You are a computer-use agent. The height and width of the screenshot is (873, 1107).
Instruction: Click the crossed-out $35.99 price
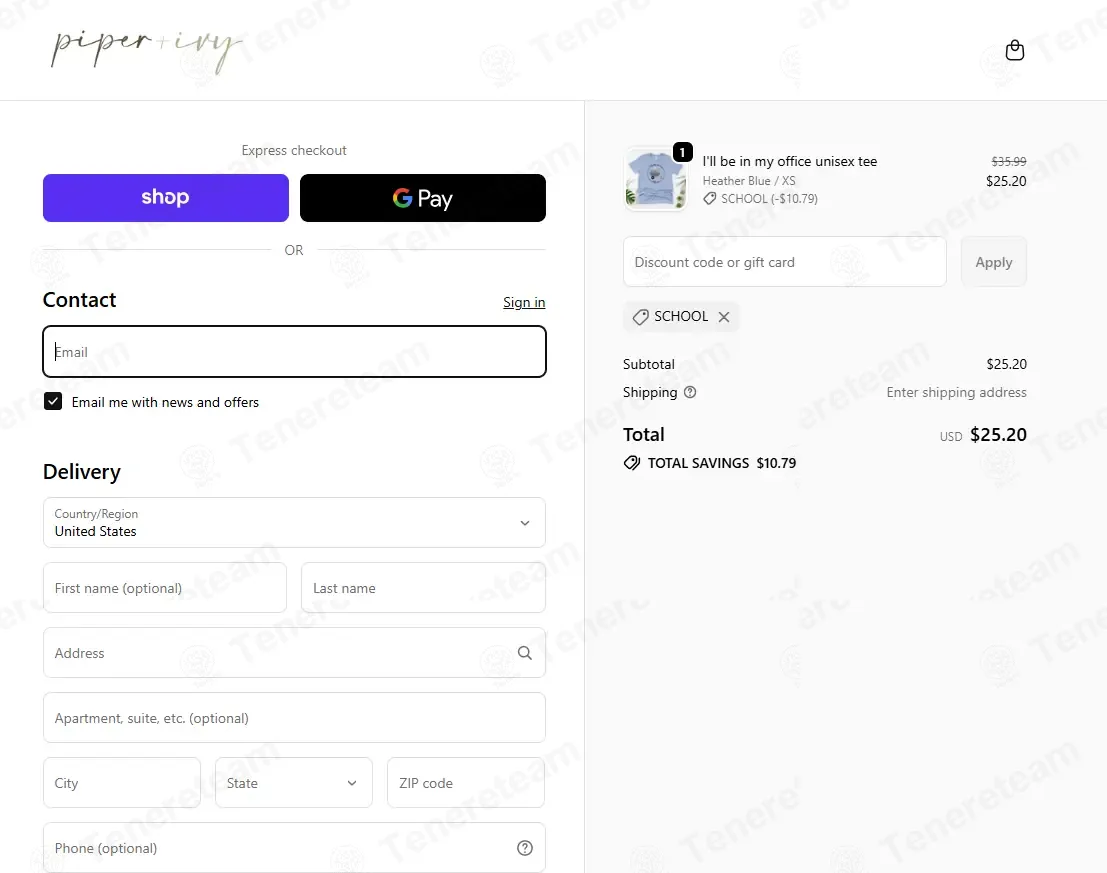[x=1008, y=162]
